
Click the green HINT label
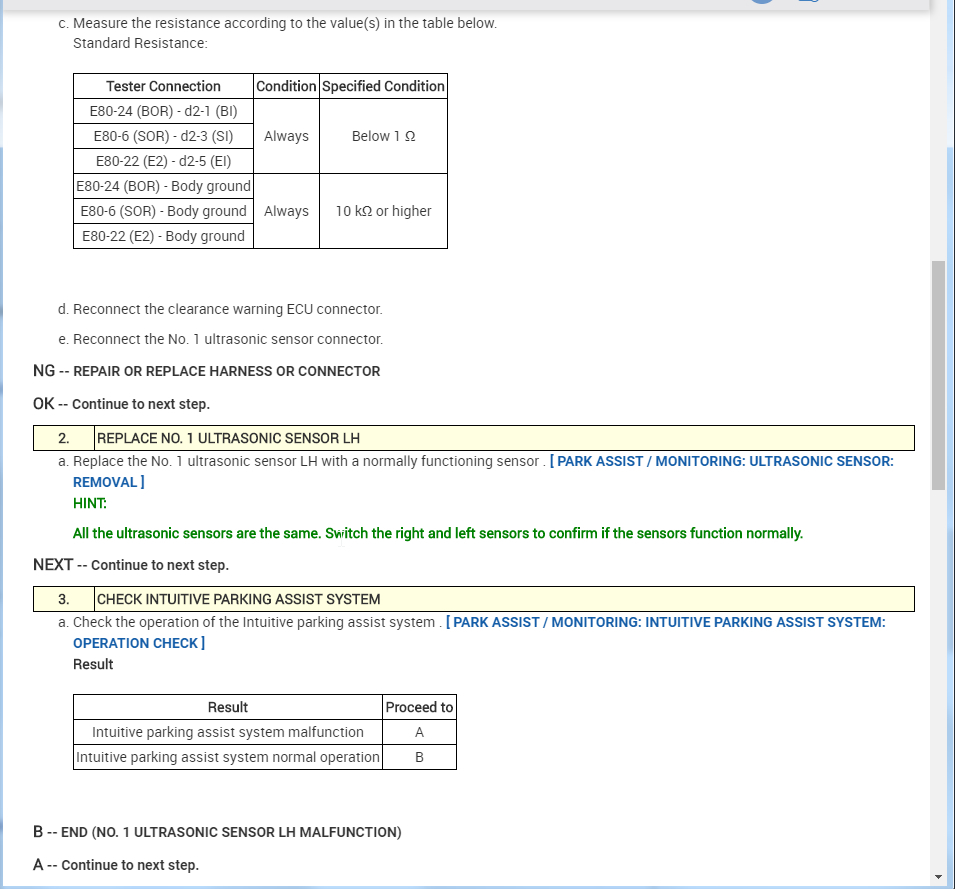pyautogui.click(x=90, y=504)
